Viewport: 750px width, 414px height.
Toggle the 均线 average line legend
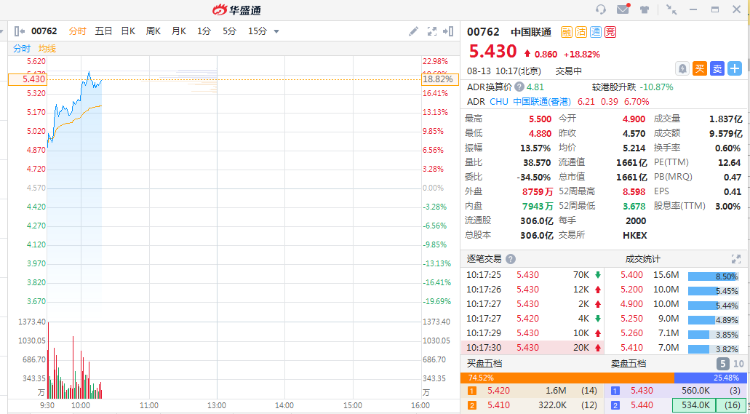coord(47,48)
